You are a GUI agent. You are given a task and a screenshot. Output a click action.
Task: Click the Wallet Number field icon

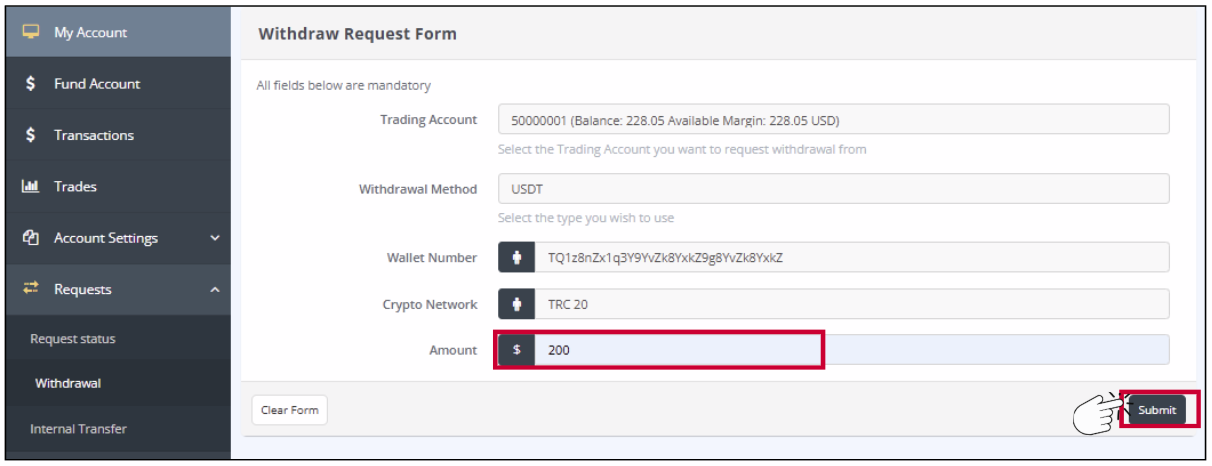pyautogui.click(x=516, y=258)
